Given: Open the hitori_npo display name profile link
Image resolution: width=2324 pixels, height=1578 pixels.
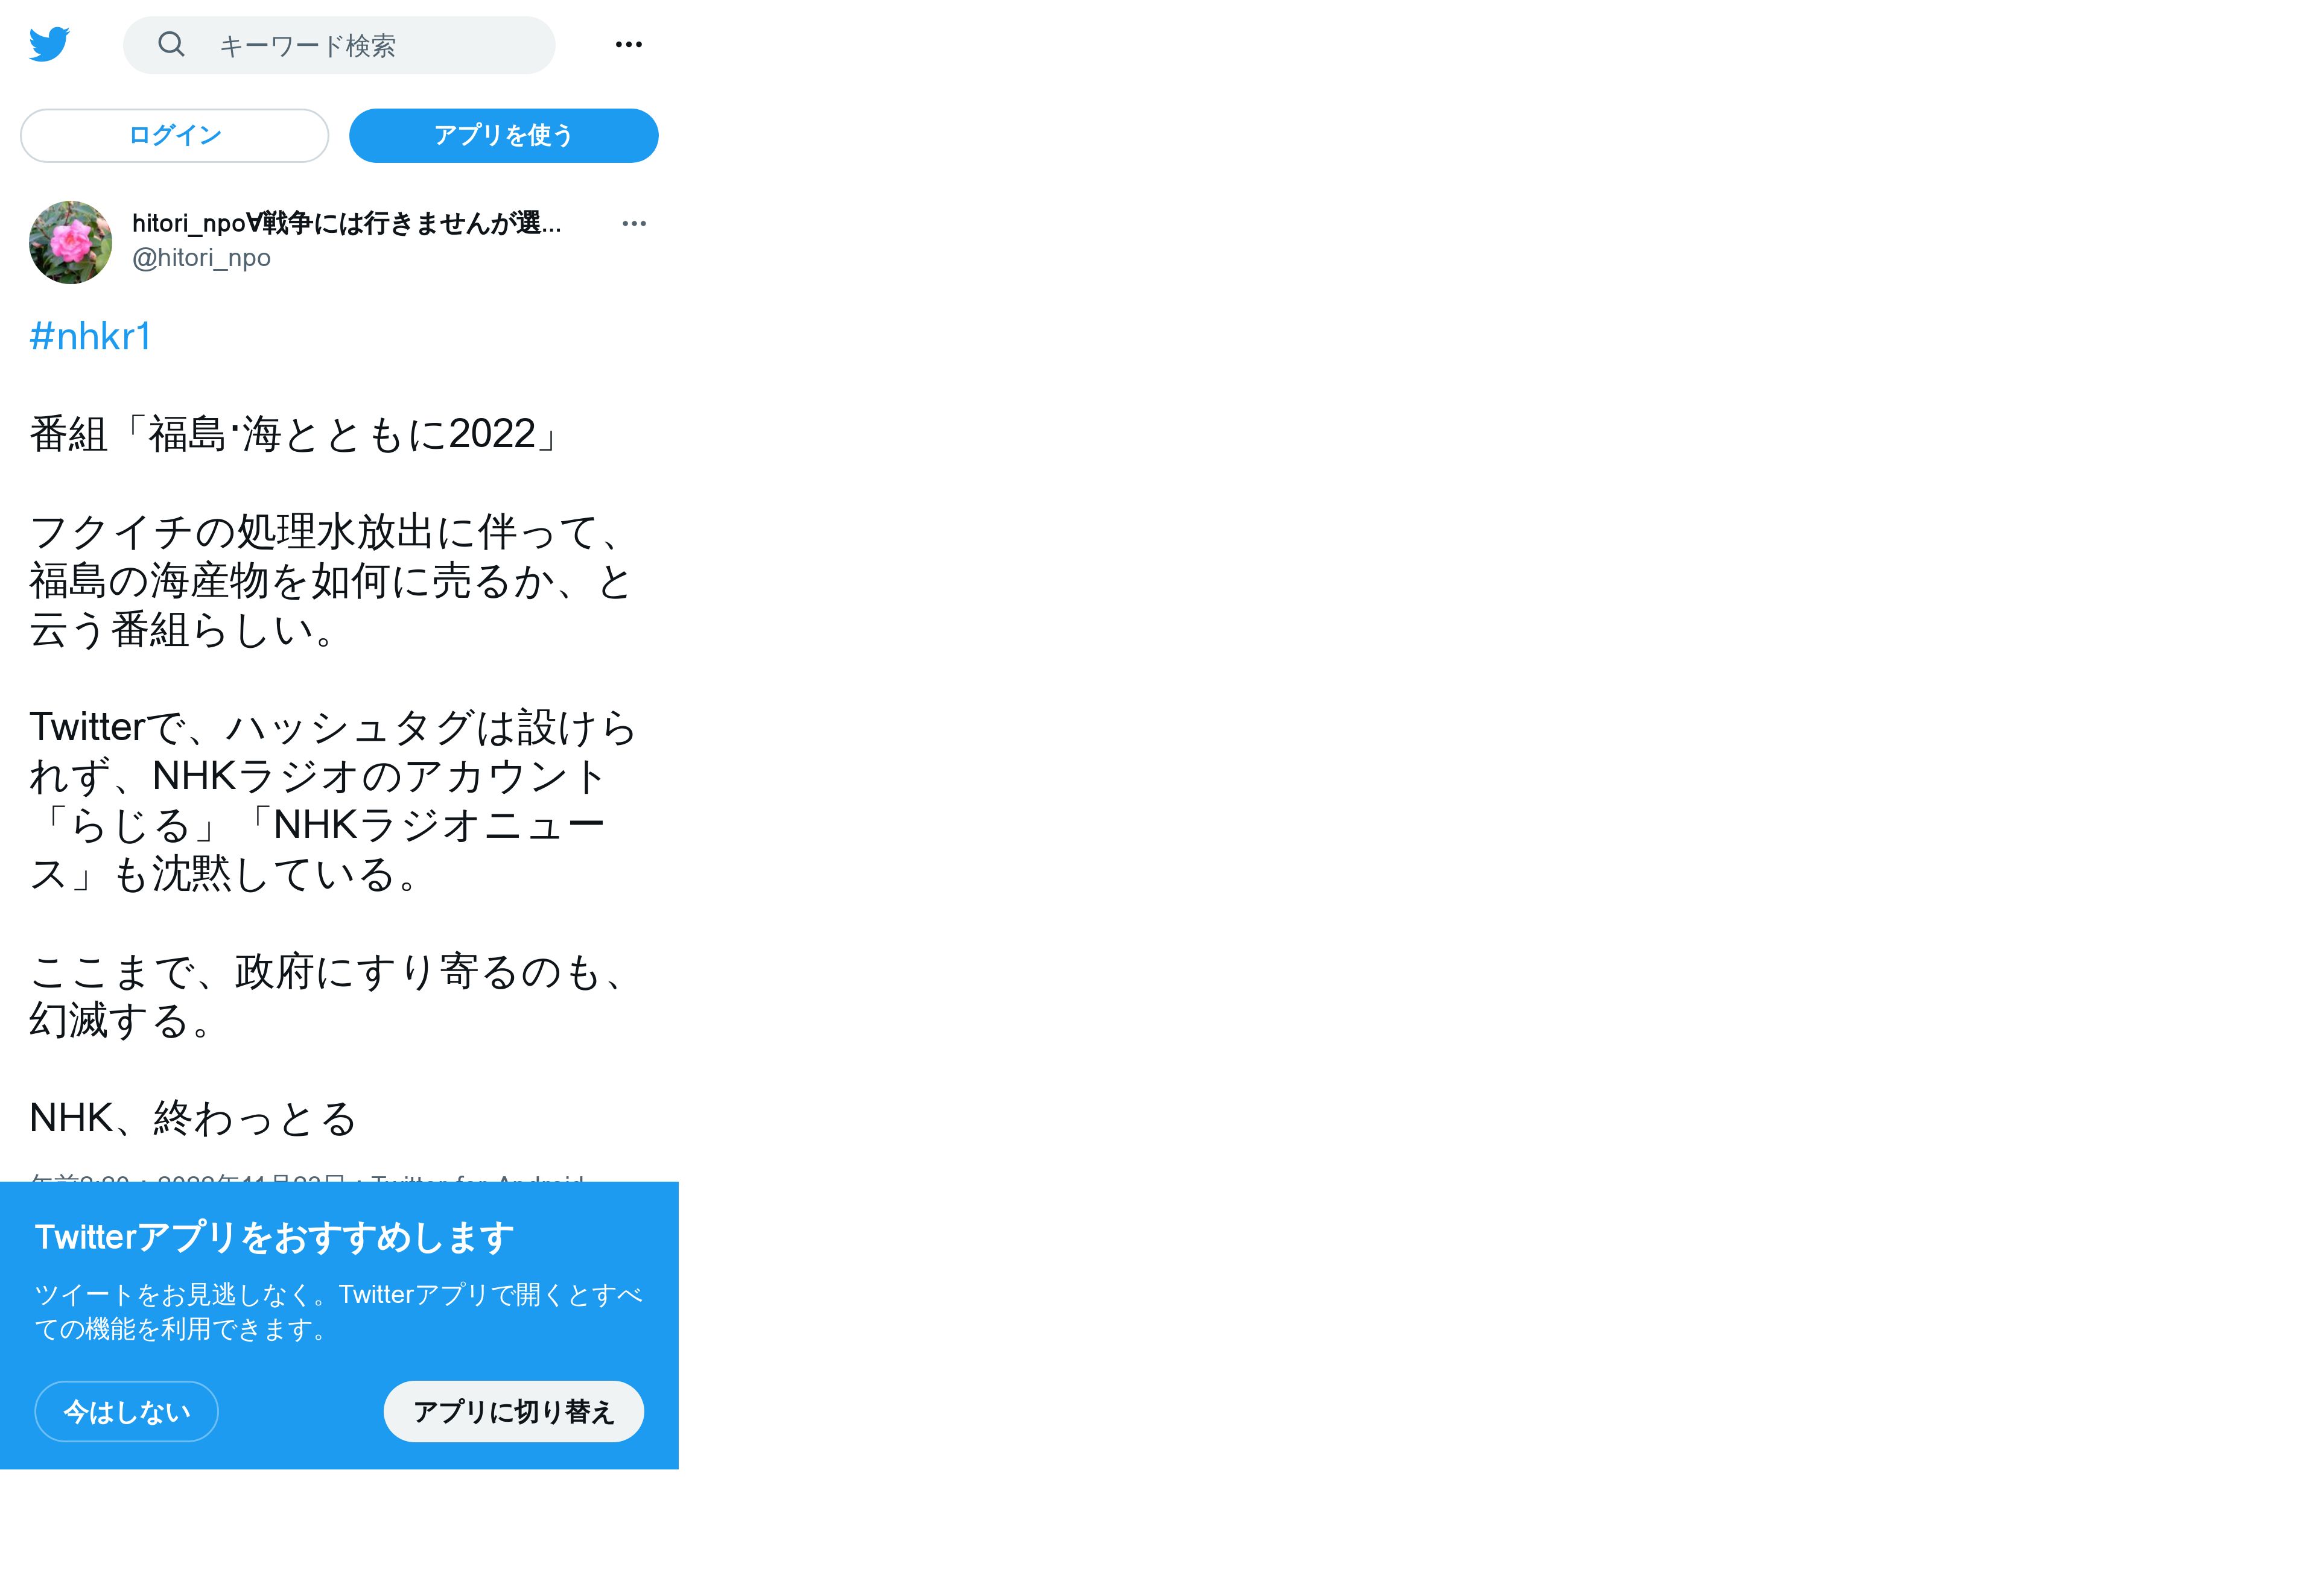Looking at the screenshot, I should click(x=346, y=223).
